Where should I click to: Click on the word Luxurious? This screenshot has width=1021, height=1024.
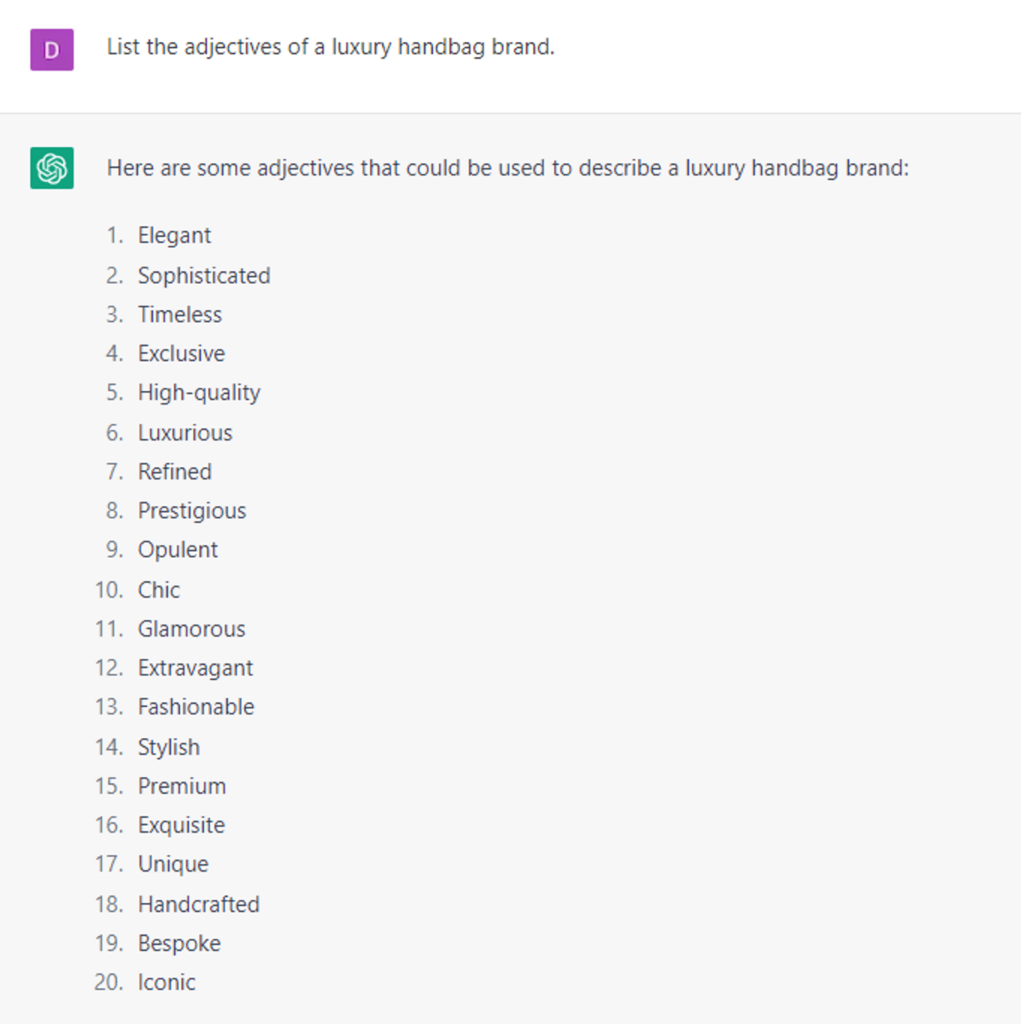coord(185,433)
